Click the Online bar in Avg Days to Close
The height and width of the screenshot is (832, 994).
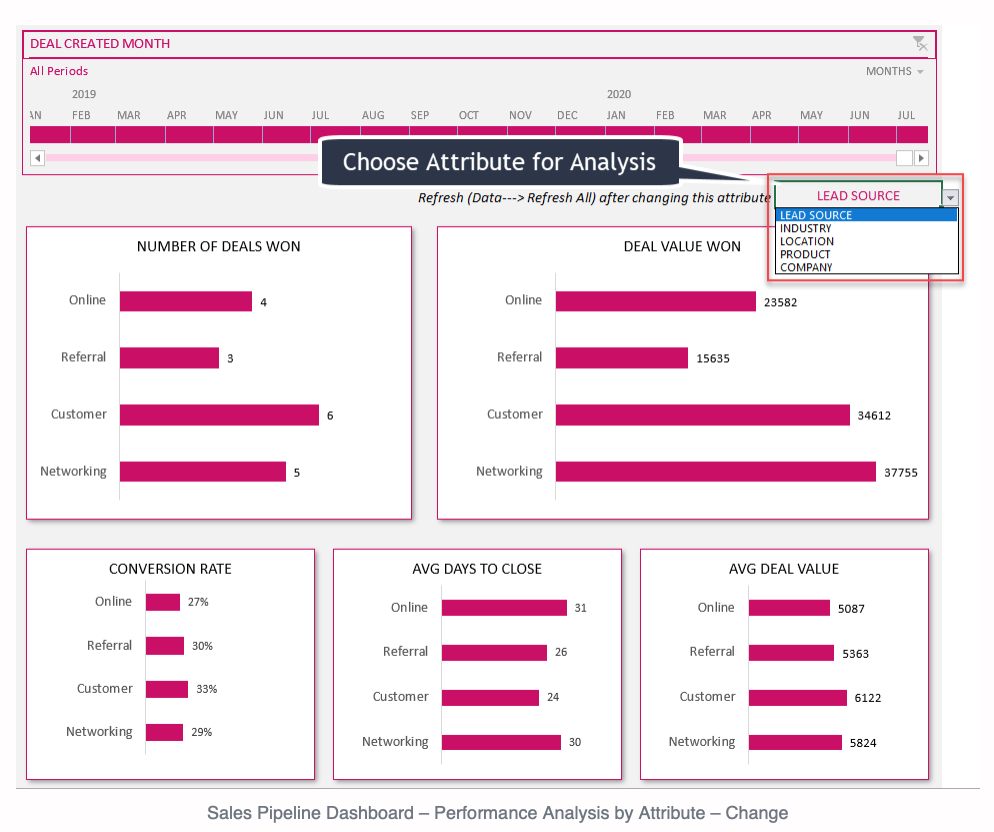coord(504,608)
